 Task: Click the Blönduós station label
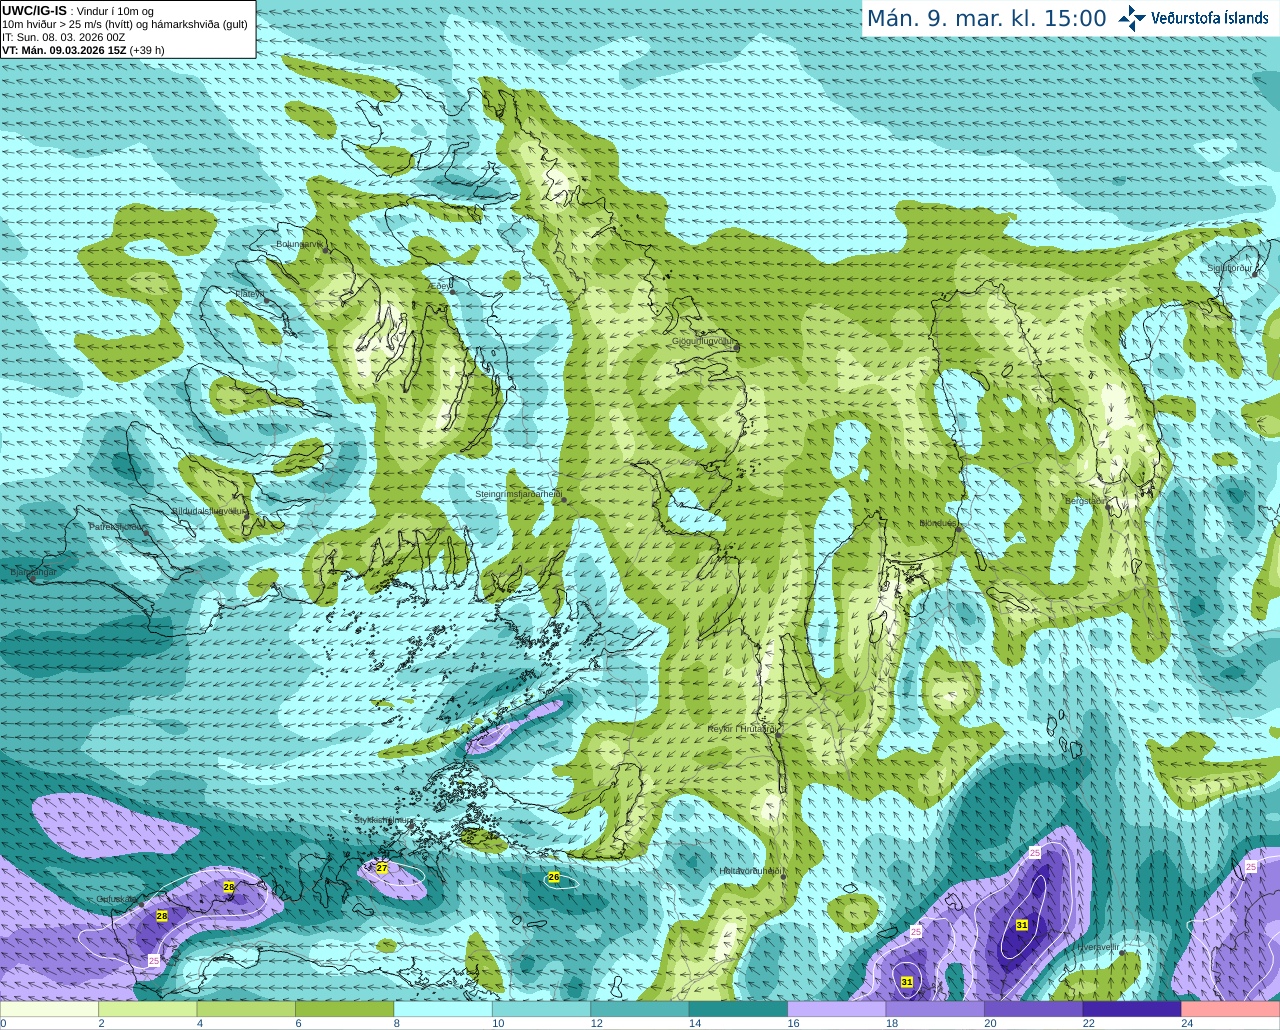[939, 523]
